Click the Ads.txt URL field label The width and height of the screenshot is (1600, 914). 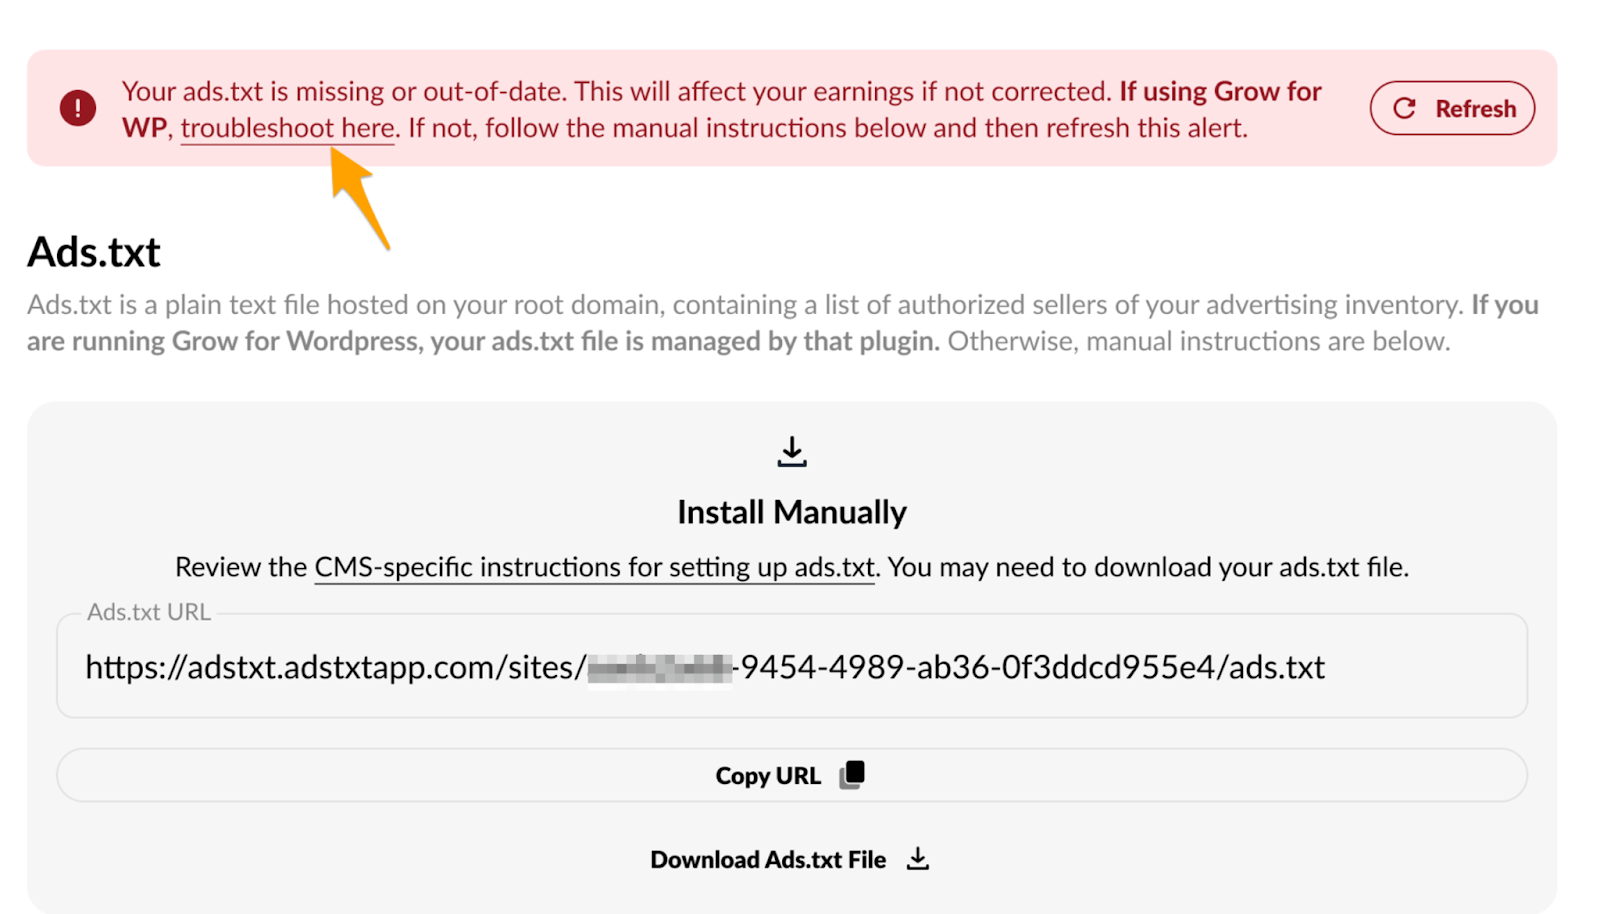[148, 611]
